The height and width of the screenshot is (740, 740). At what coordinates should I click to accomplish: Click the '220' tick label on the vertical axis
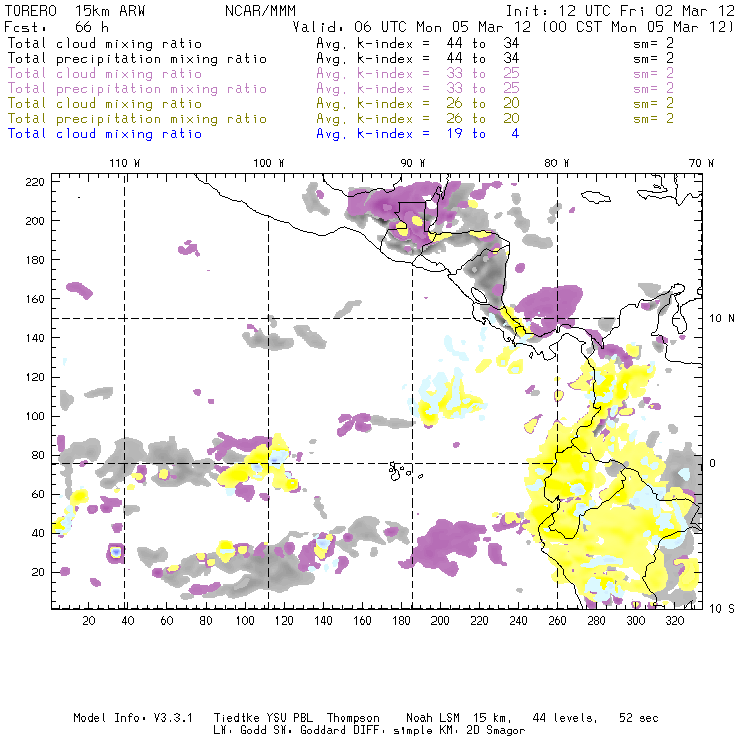tap(35, 182)
